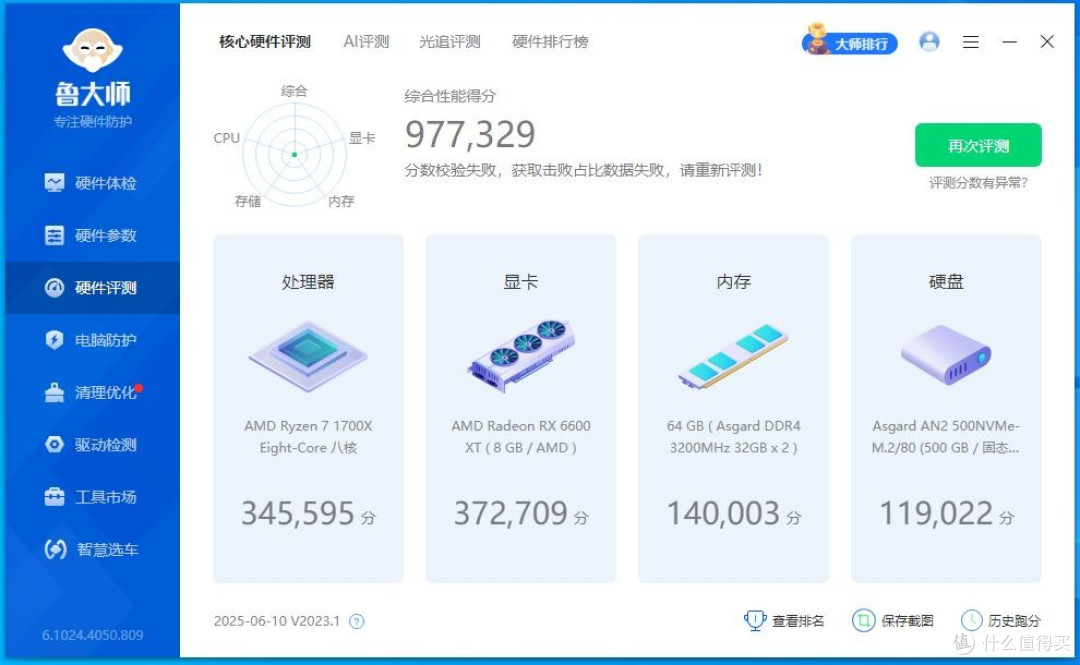Click the 硬件体检 monitor icon
Viewport: 1080px width, 665px height.
54,183
